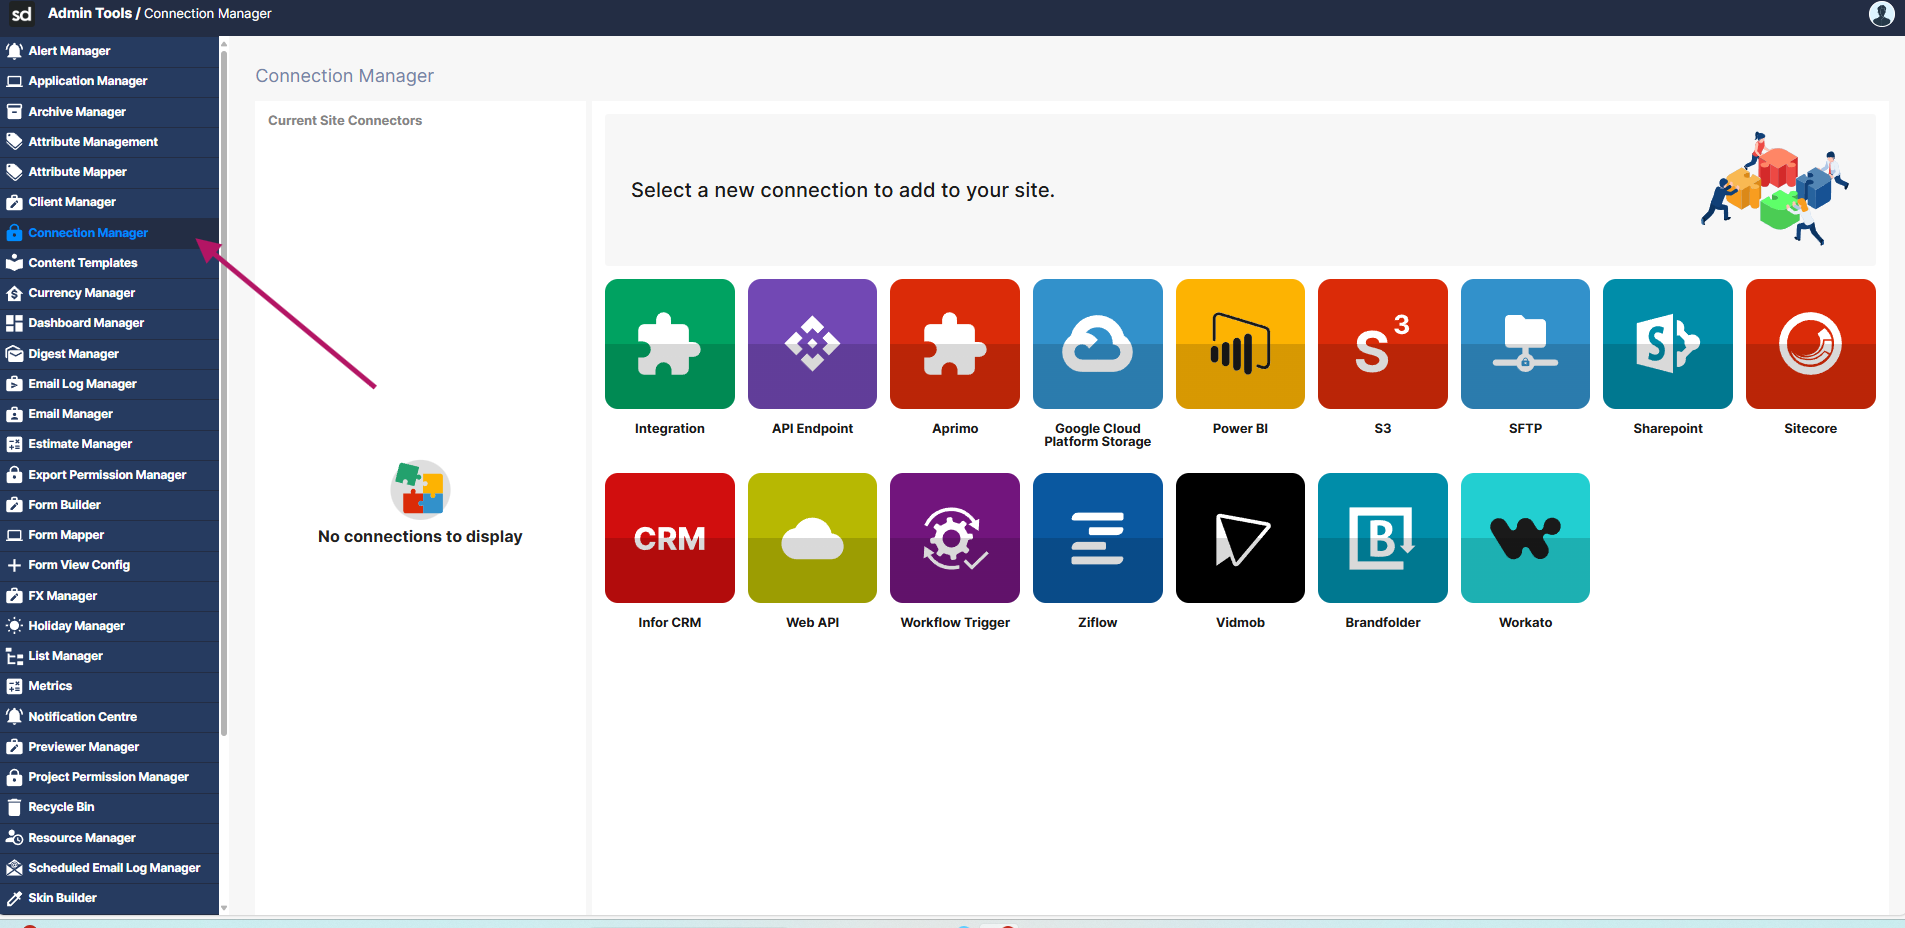Viewport: 1905px width, 928px height.
Task: Open Client Manager in sidebar
Action: 109,202
